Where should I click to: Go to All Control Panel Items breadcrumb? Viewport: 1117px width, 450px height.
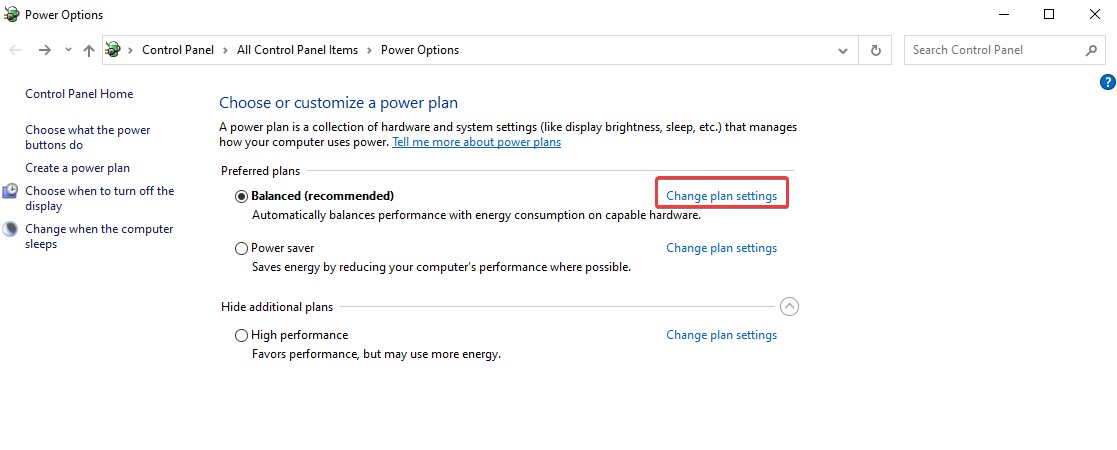pyautogui.click(x=297, y=50)
